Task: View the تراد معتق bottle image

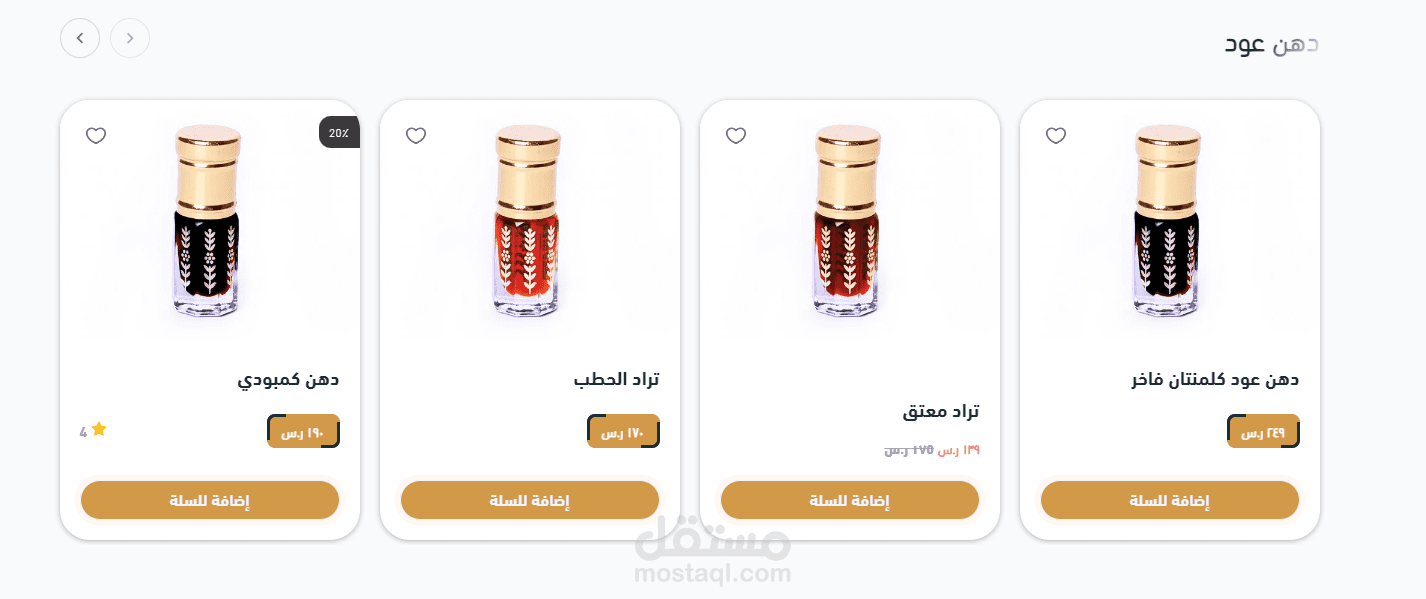Action: [x=848, y=220]
